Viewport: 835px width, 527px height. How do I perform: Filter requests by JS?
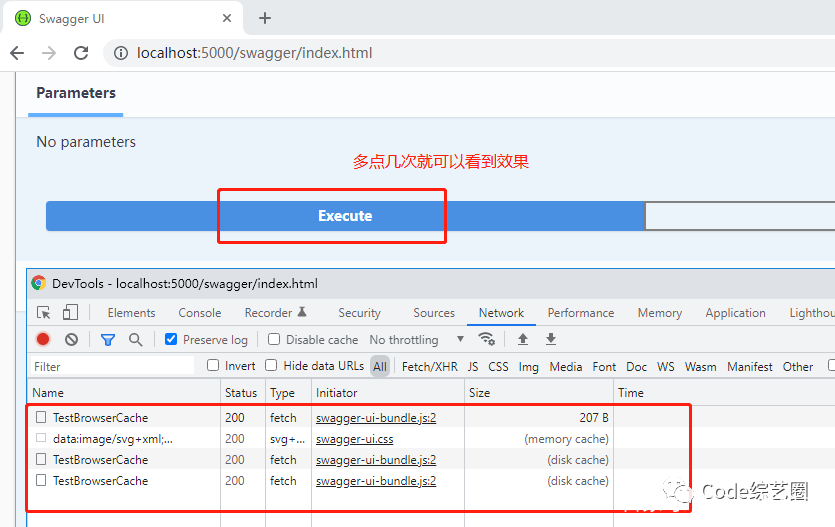(x=473, y=367)
